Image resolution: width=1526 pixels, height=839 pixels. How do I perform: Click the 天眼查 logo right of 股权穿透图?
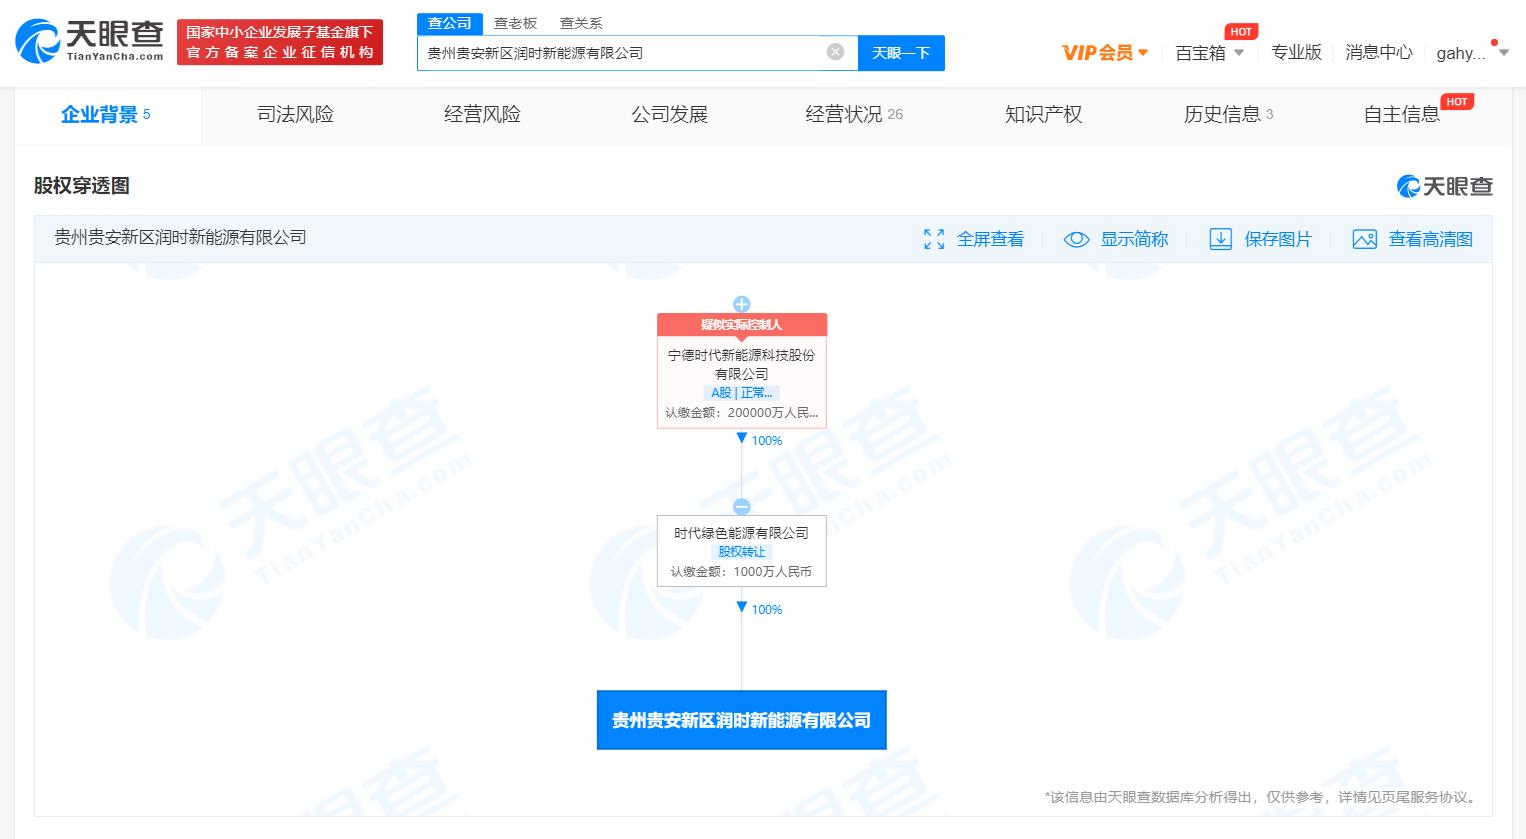tap(1445, 186)
